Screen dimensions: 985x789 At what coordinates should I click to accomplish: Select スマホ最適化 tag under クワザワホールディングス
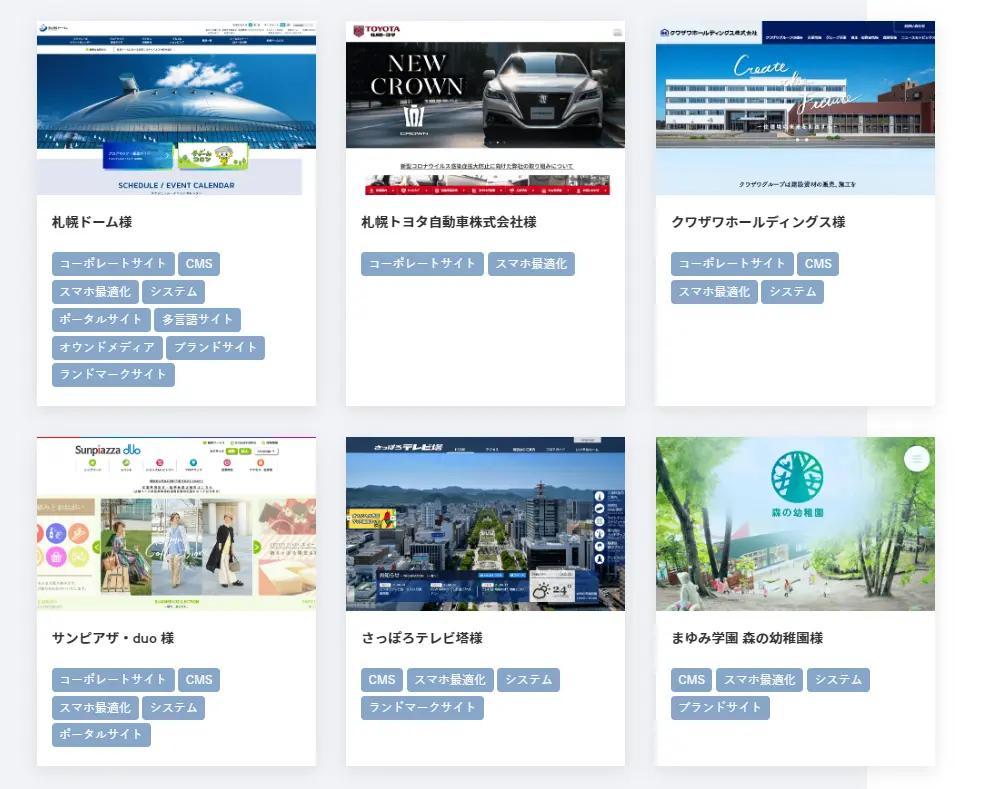click(714, 291)
